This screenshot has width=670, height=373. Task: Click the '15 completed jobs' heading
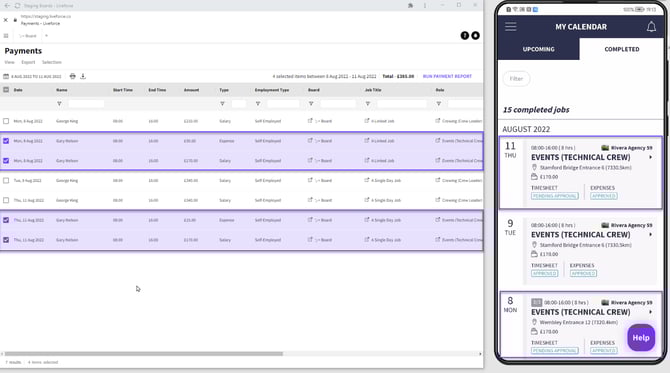click(x=536, y=110)
